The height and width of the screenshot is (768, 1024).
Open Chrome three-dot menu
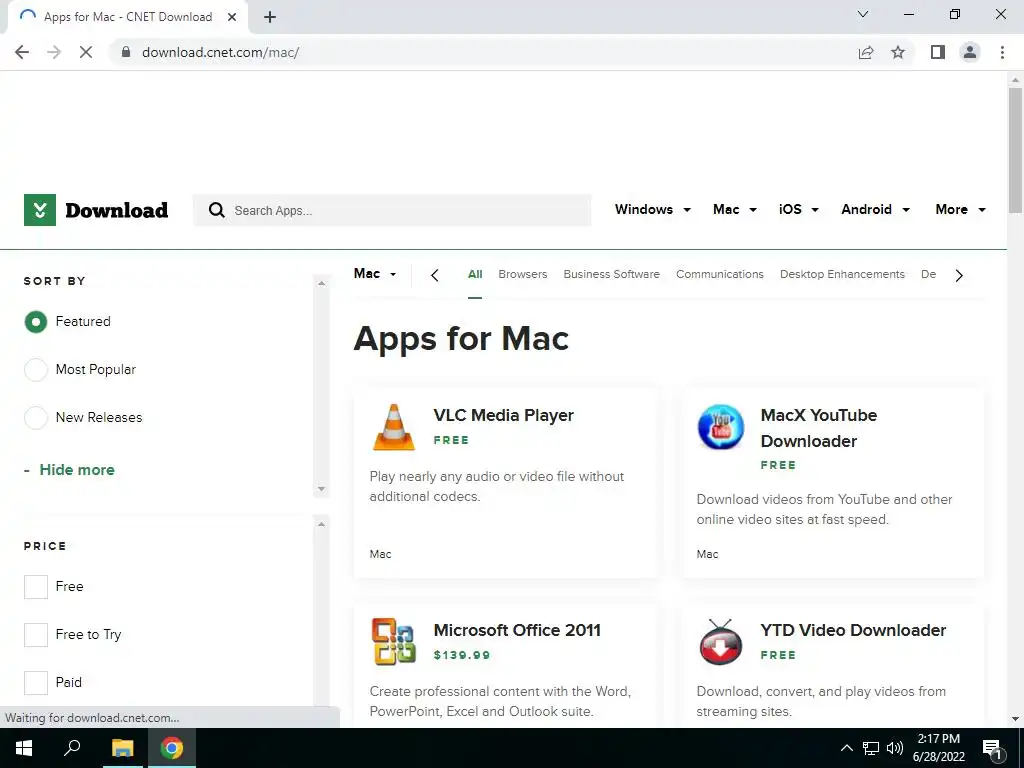coord(1002,52)
